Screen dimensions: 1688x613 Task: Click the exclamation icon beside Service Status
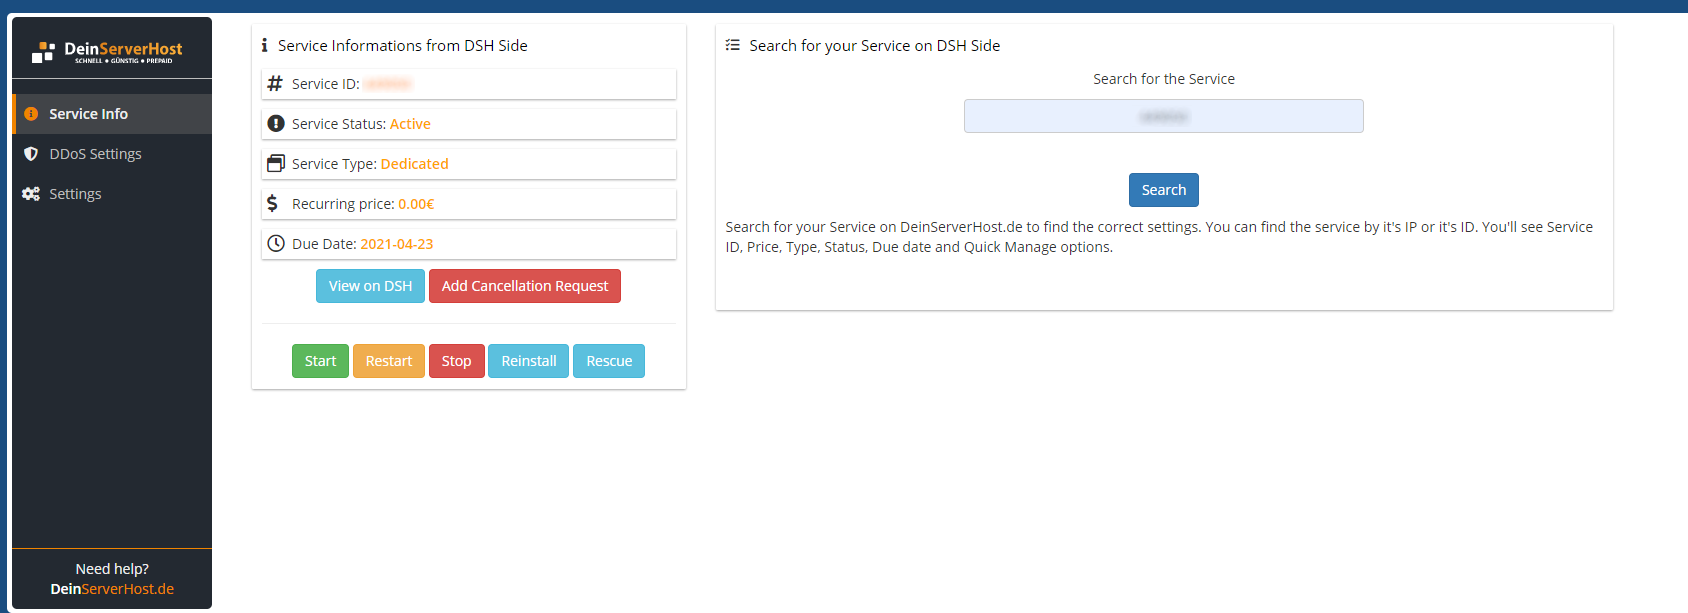276,124
